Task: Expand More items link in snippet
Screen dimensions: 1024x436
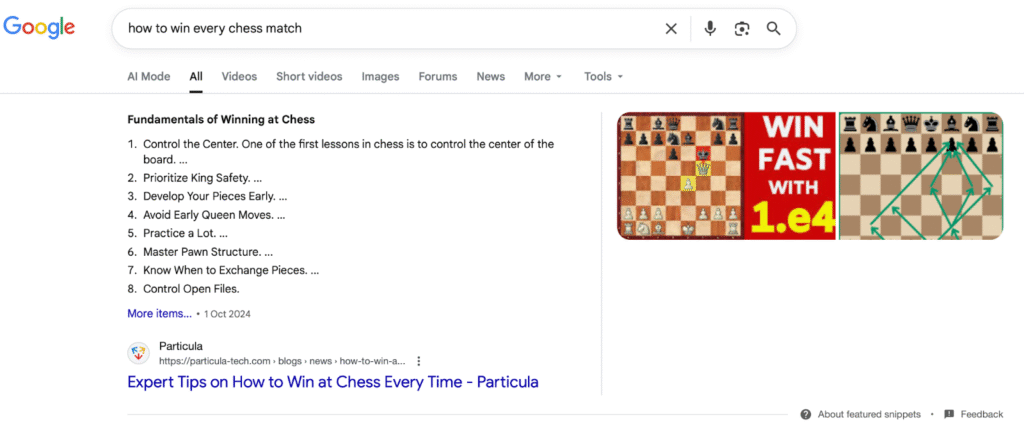Action: pyautogui.click(x=159, y=313)
